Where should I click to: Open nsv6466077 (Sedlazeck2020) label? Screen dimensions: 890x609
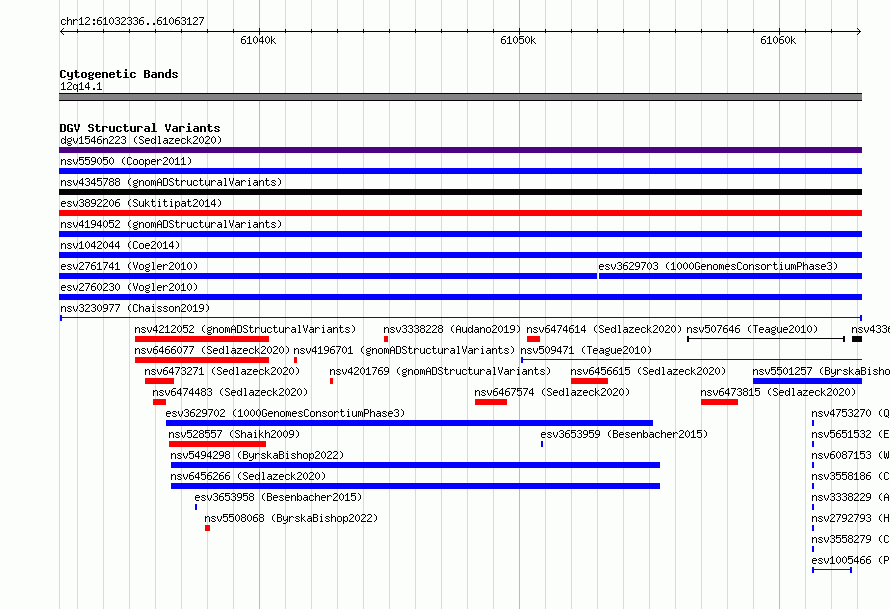point(212,350)
